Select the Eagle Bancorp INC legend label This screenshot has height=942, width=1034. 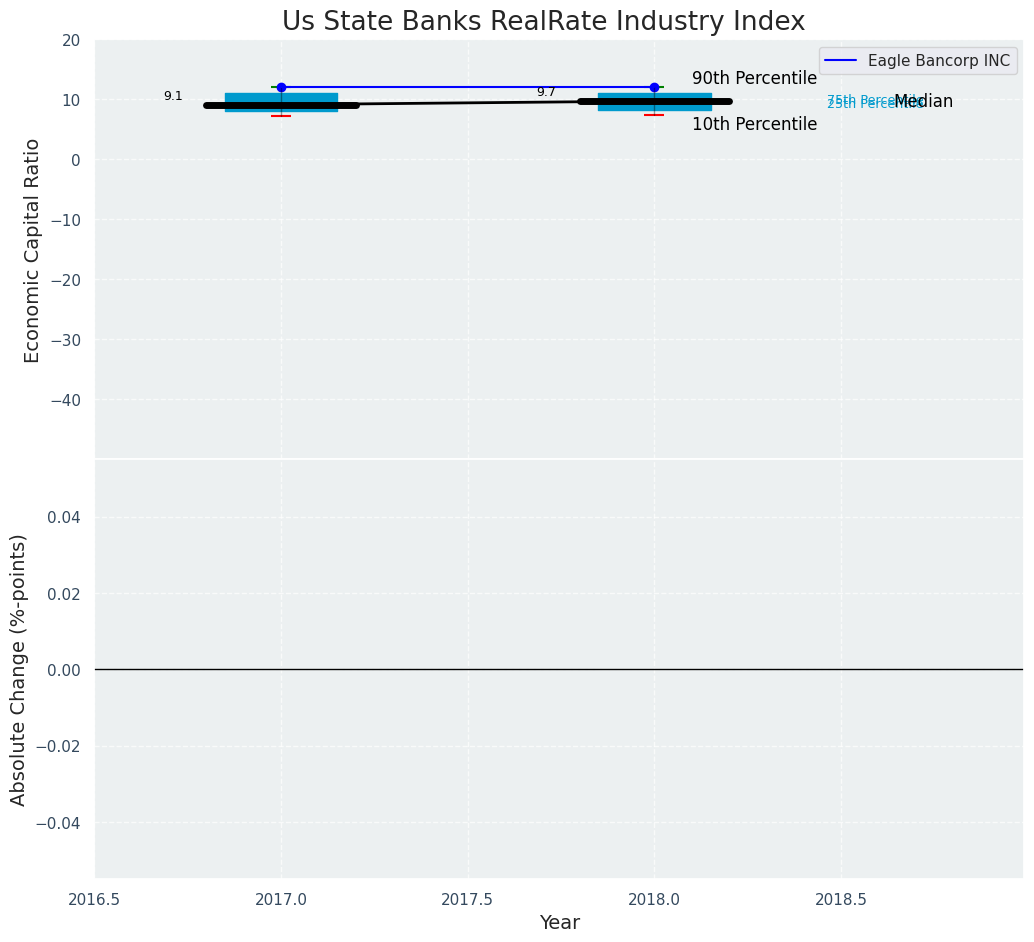coord(938,61)
